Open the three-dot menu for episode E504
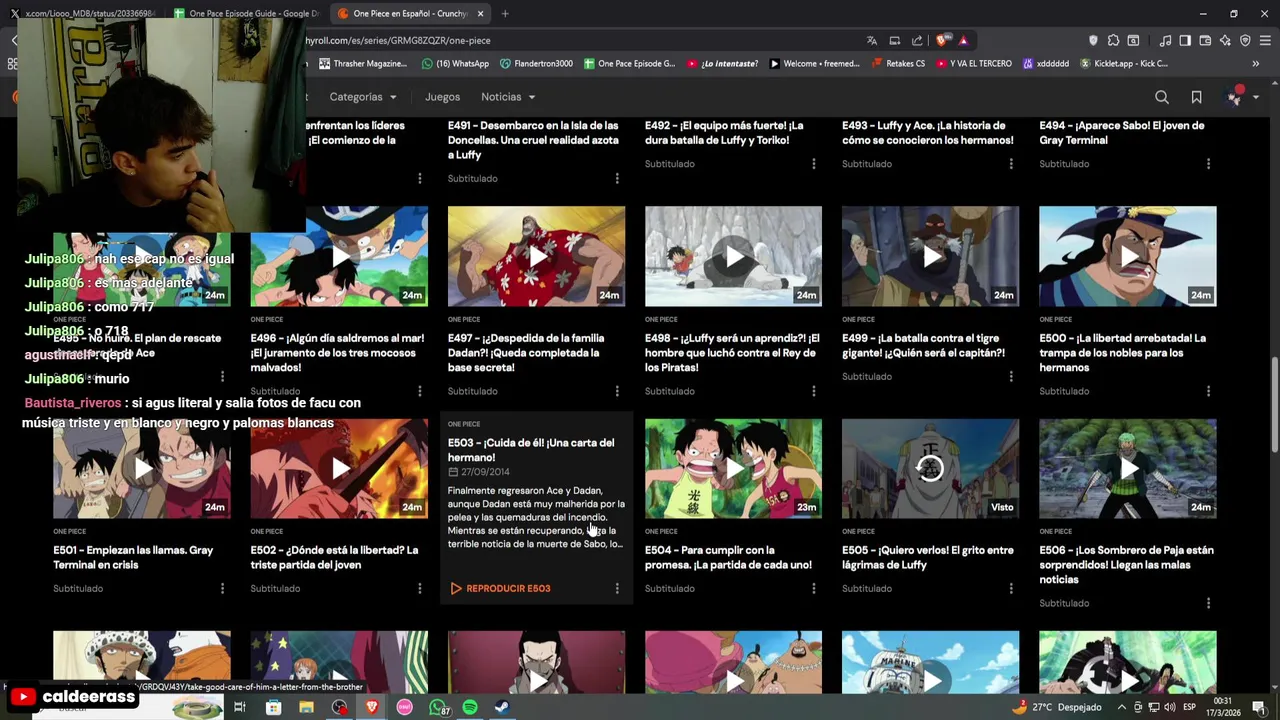This screenshot has width=1280, height=720. click(x=814, y=588)
